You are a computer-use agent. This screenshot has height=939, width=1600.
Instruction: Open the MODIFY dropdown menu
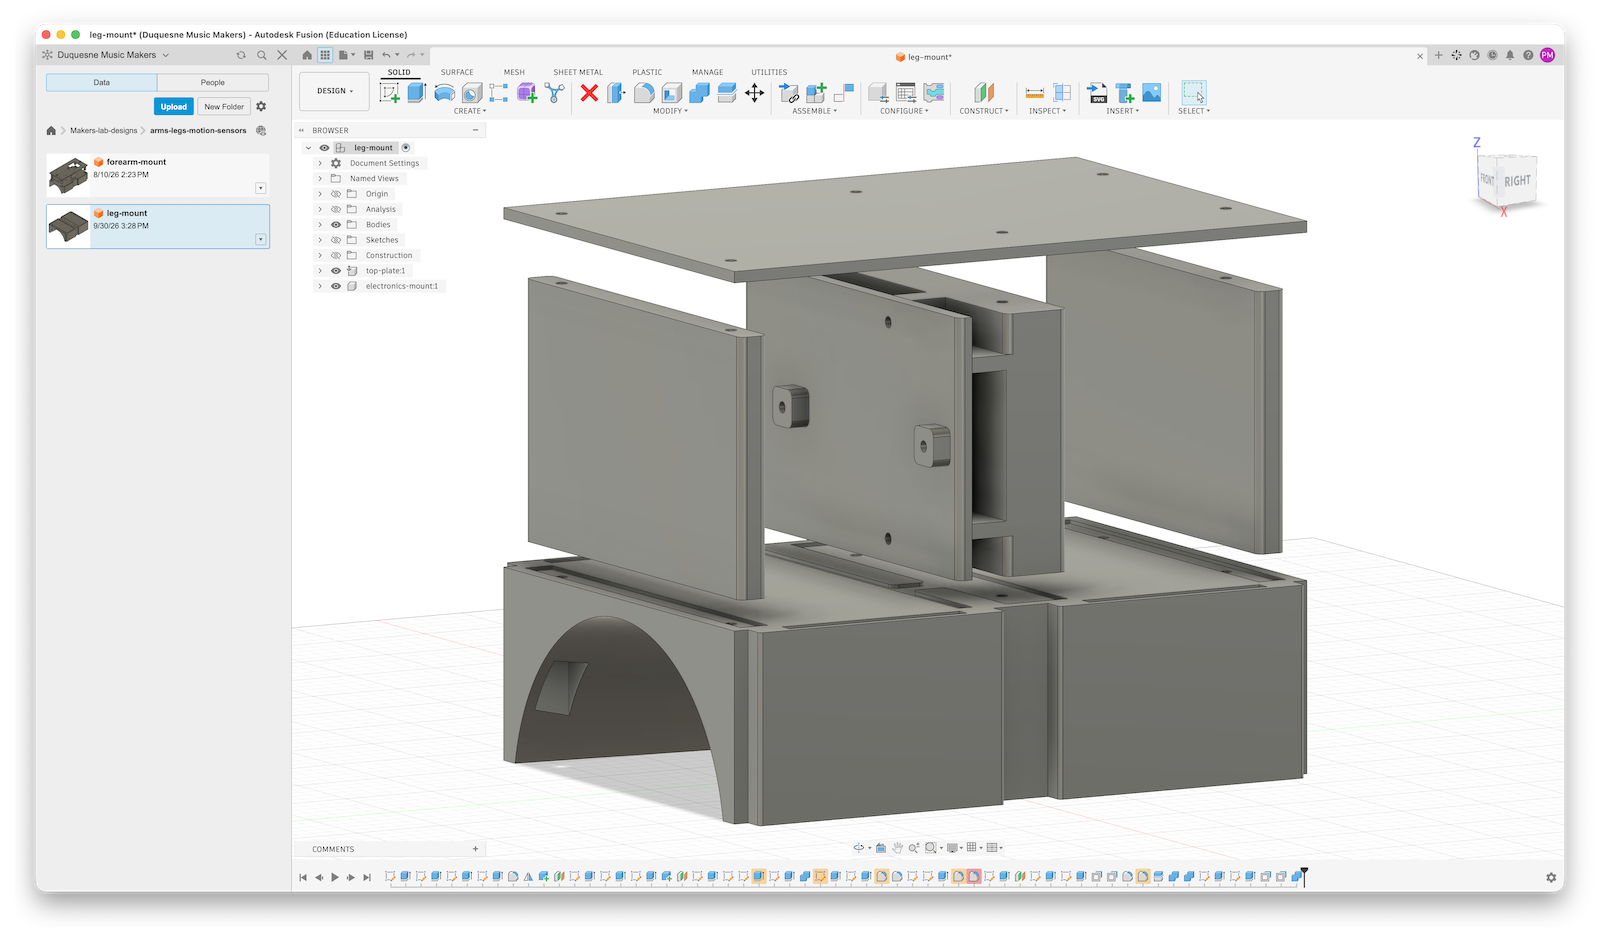tap(670, 111)
